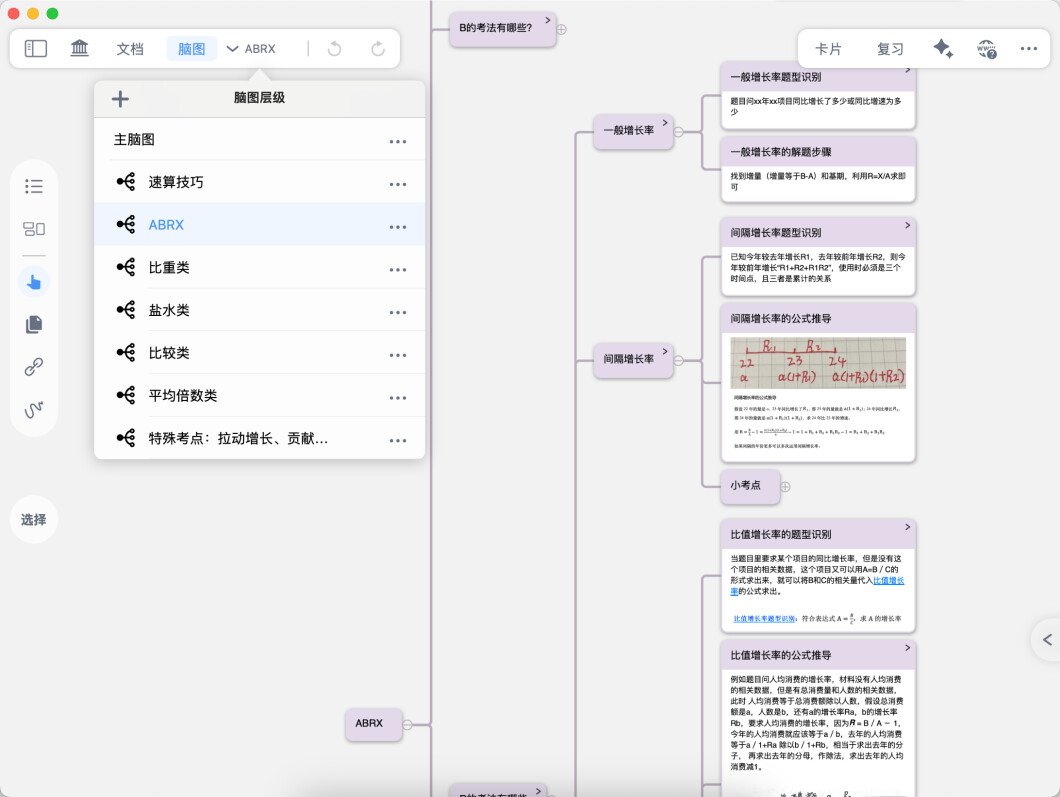
Task: Collapse the 间隔增长率 node branch
Action: tap(679, 358)
